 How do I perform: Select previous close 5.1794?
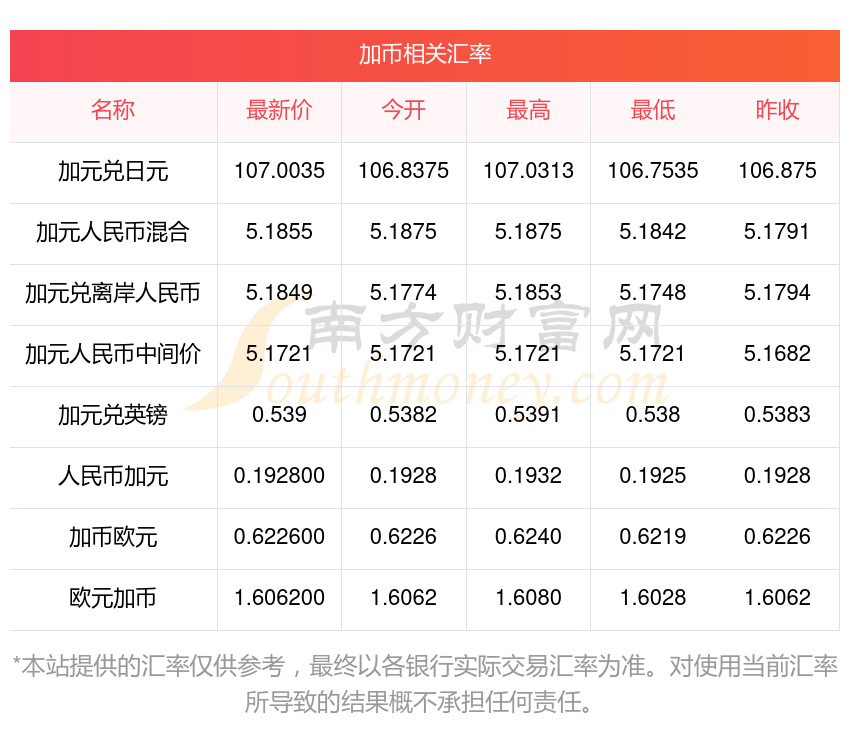click(x=777, y=293)
